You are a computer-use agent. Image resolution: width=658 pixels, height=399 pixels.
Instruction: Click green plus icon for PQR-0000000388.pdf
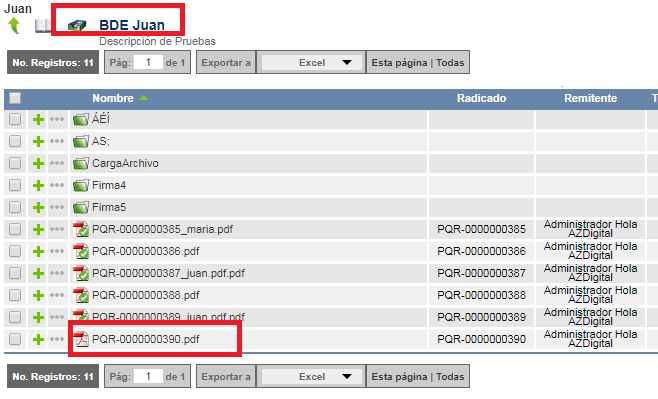coord(38,295)
